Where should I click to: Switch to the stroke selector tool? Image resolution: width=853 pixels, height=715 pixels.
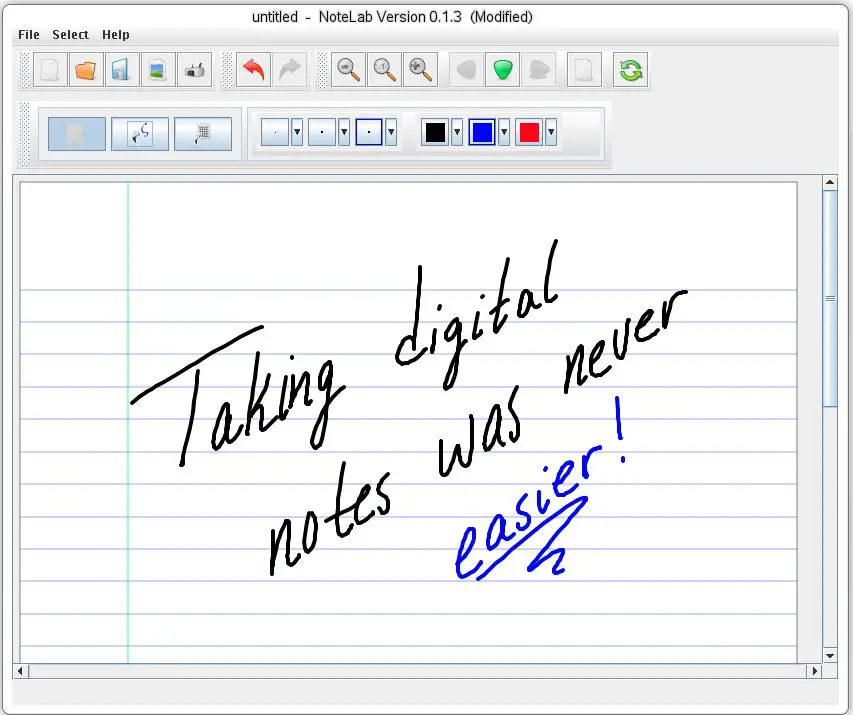point(140,133)
